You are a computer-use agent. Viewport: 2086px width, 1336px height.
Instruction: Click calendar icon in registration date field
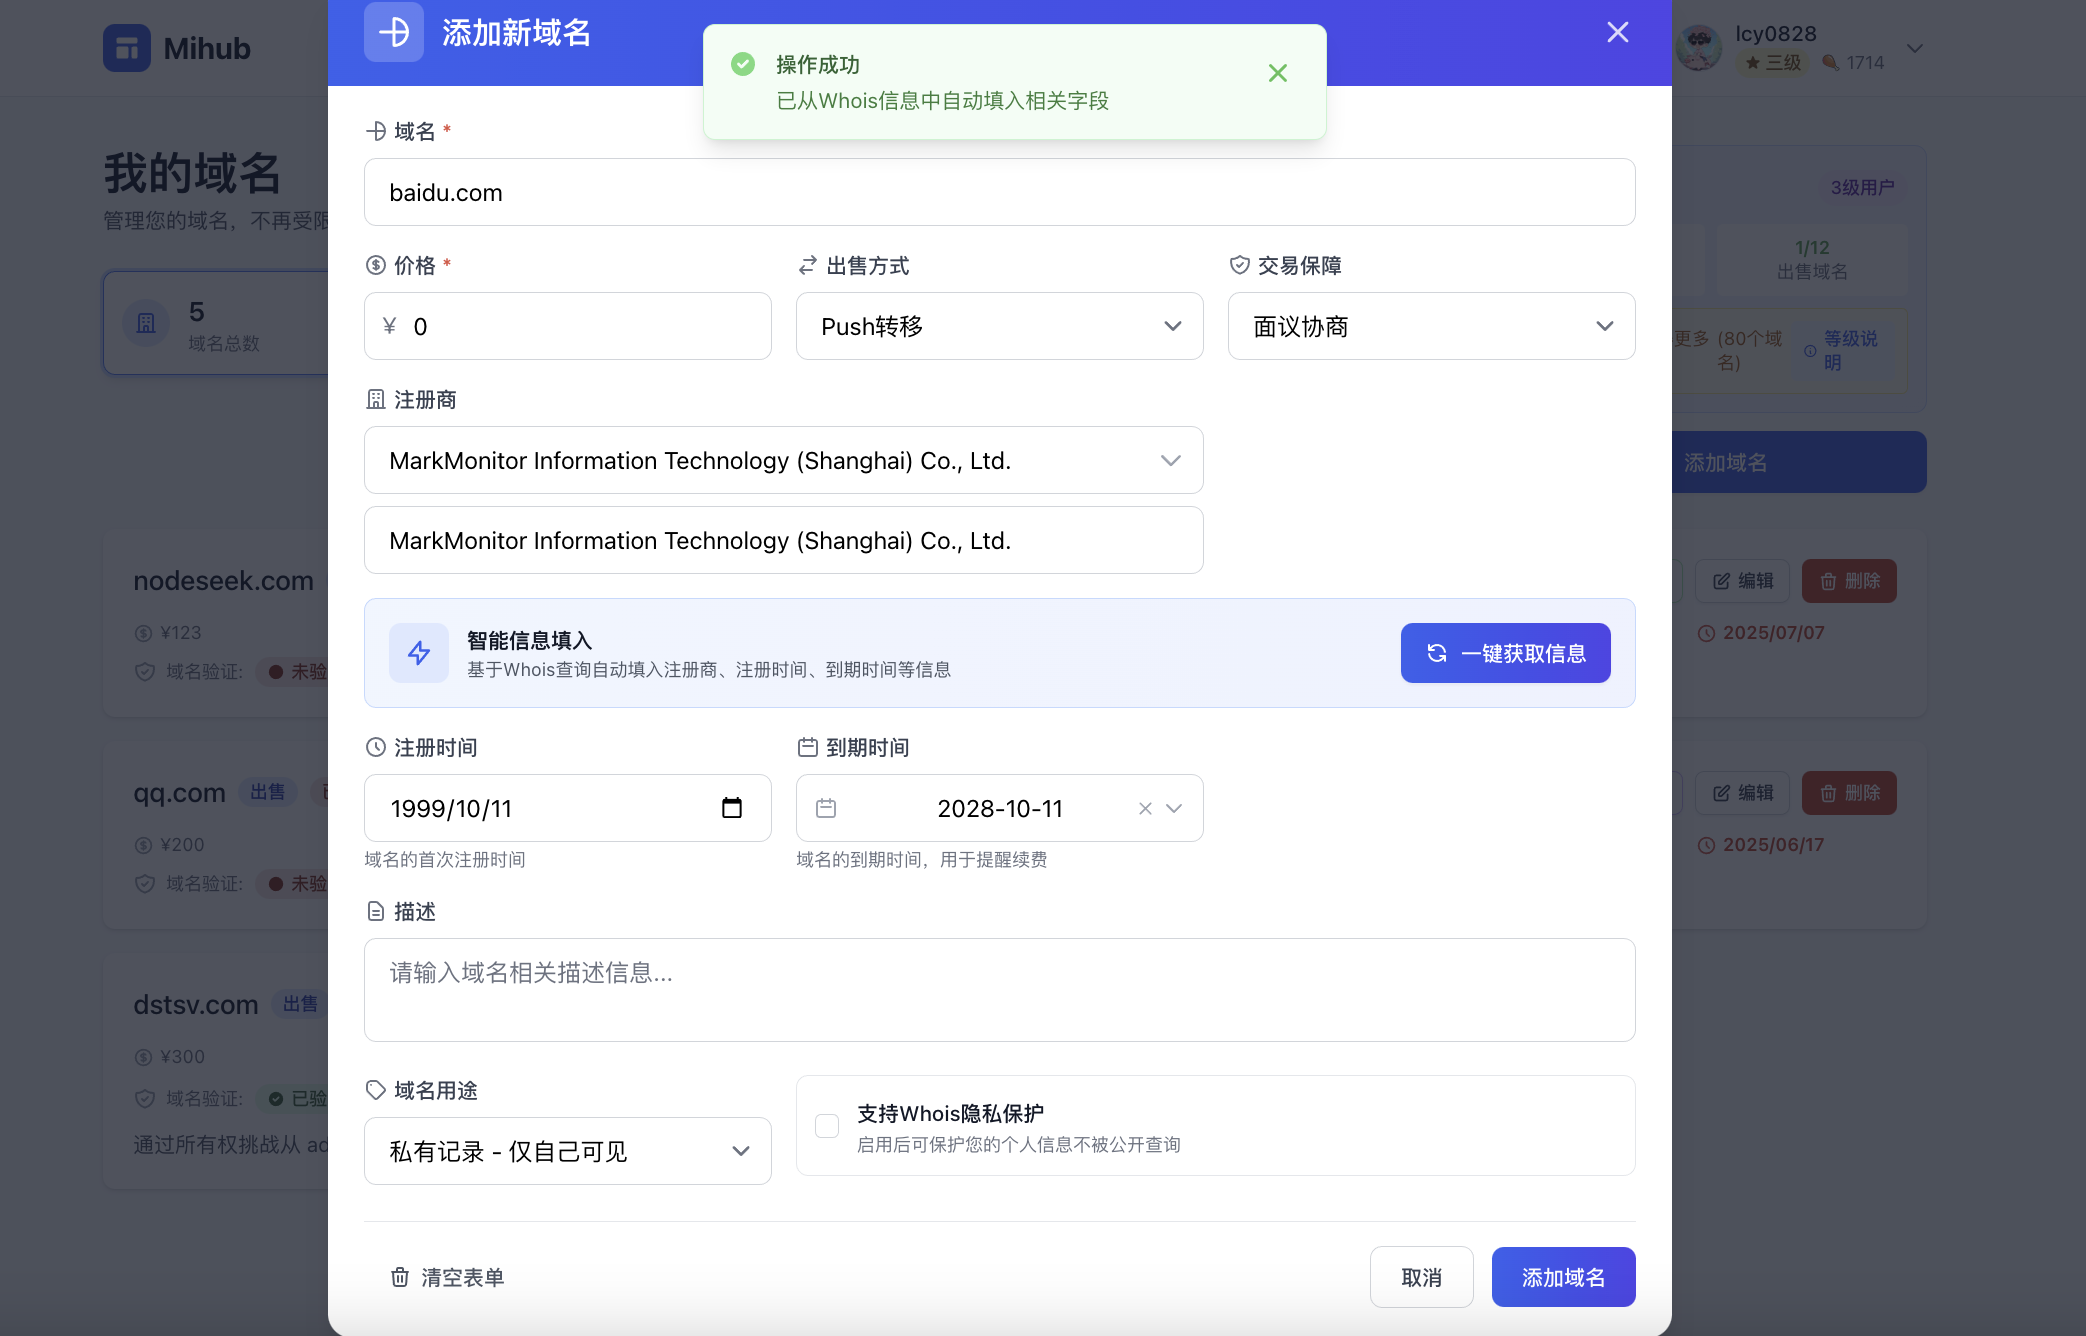(x=731, y=808)
